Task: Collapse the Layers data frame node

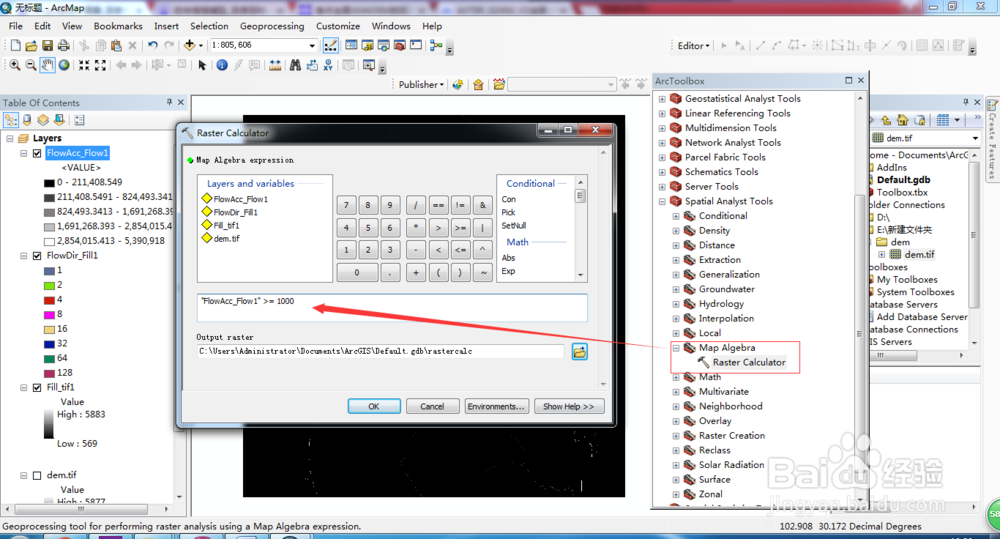Action: point(10,138)
